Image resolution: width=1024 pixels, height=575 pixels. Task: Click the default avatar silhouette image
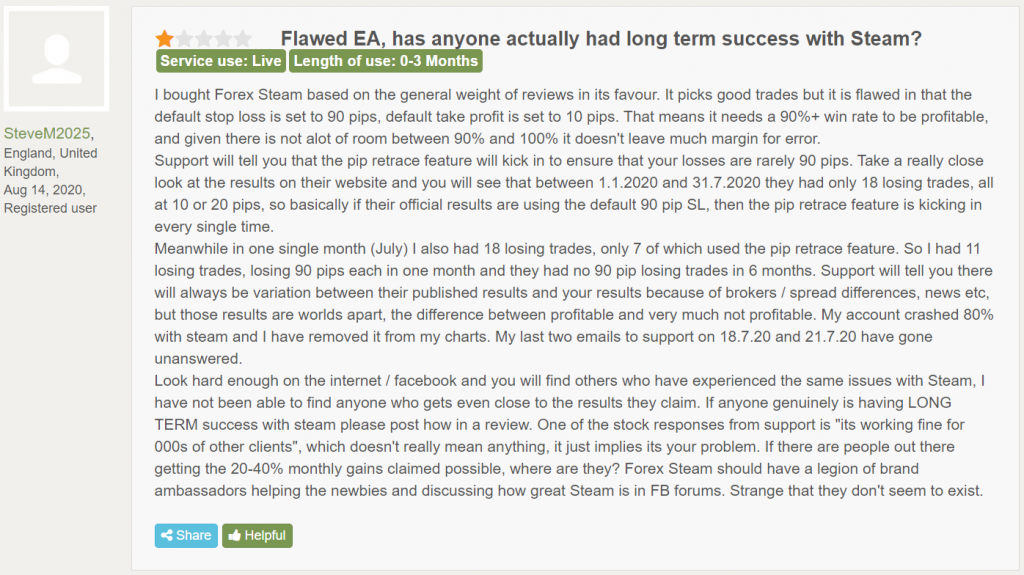point(57,59)
